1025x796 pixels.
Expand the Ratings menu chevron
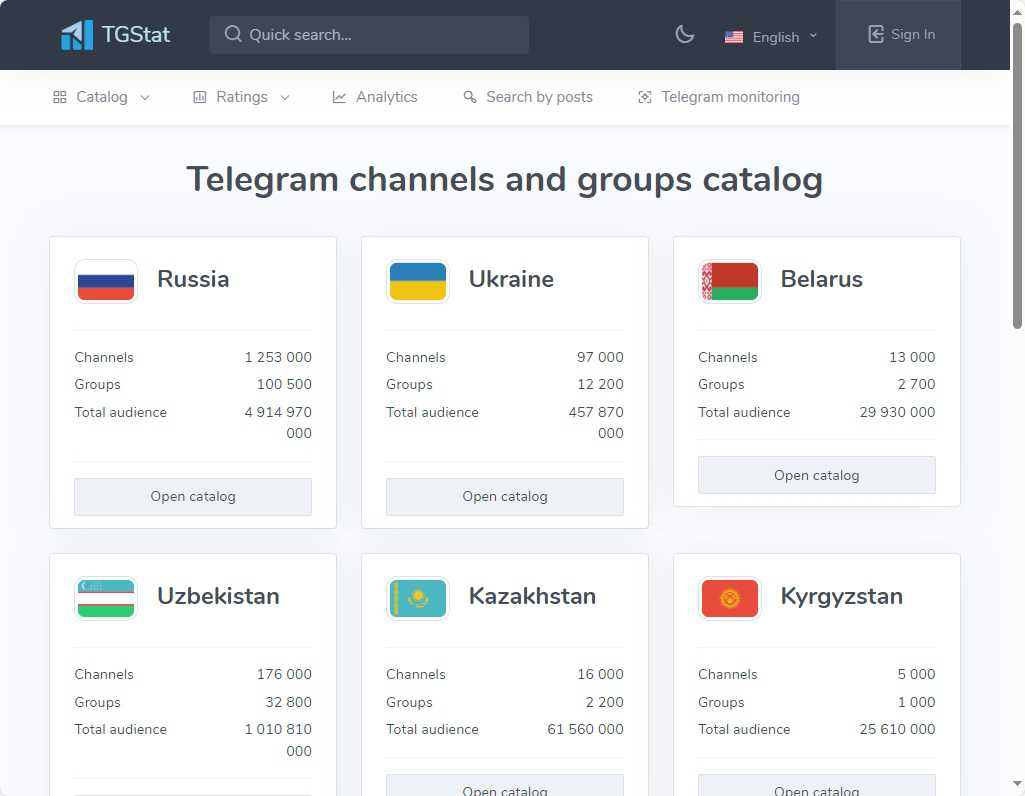pos(285,97)
